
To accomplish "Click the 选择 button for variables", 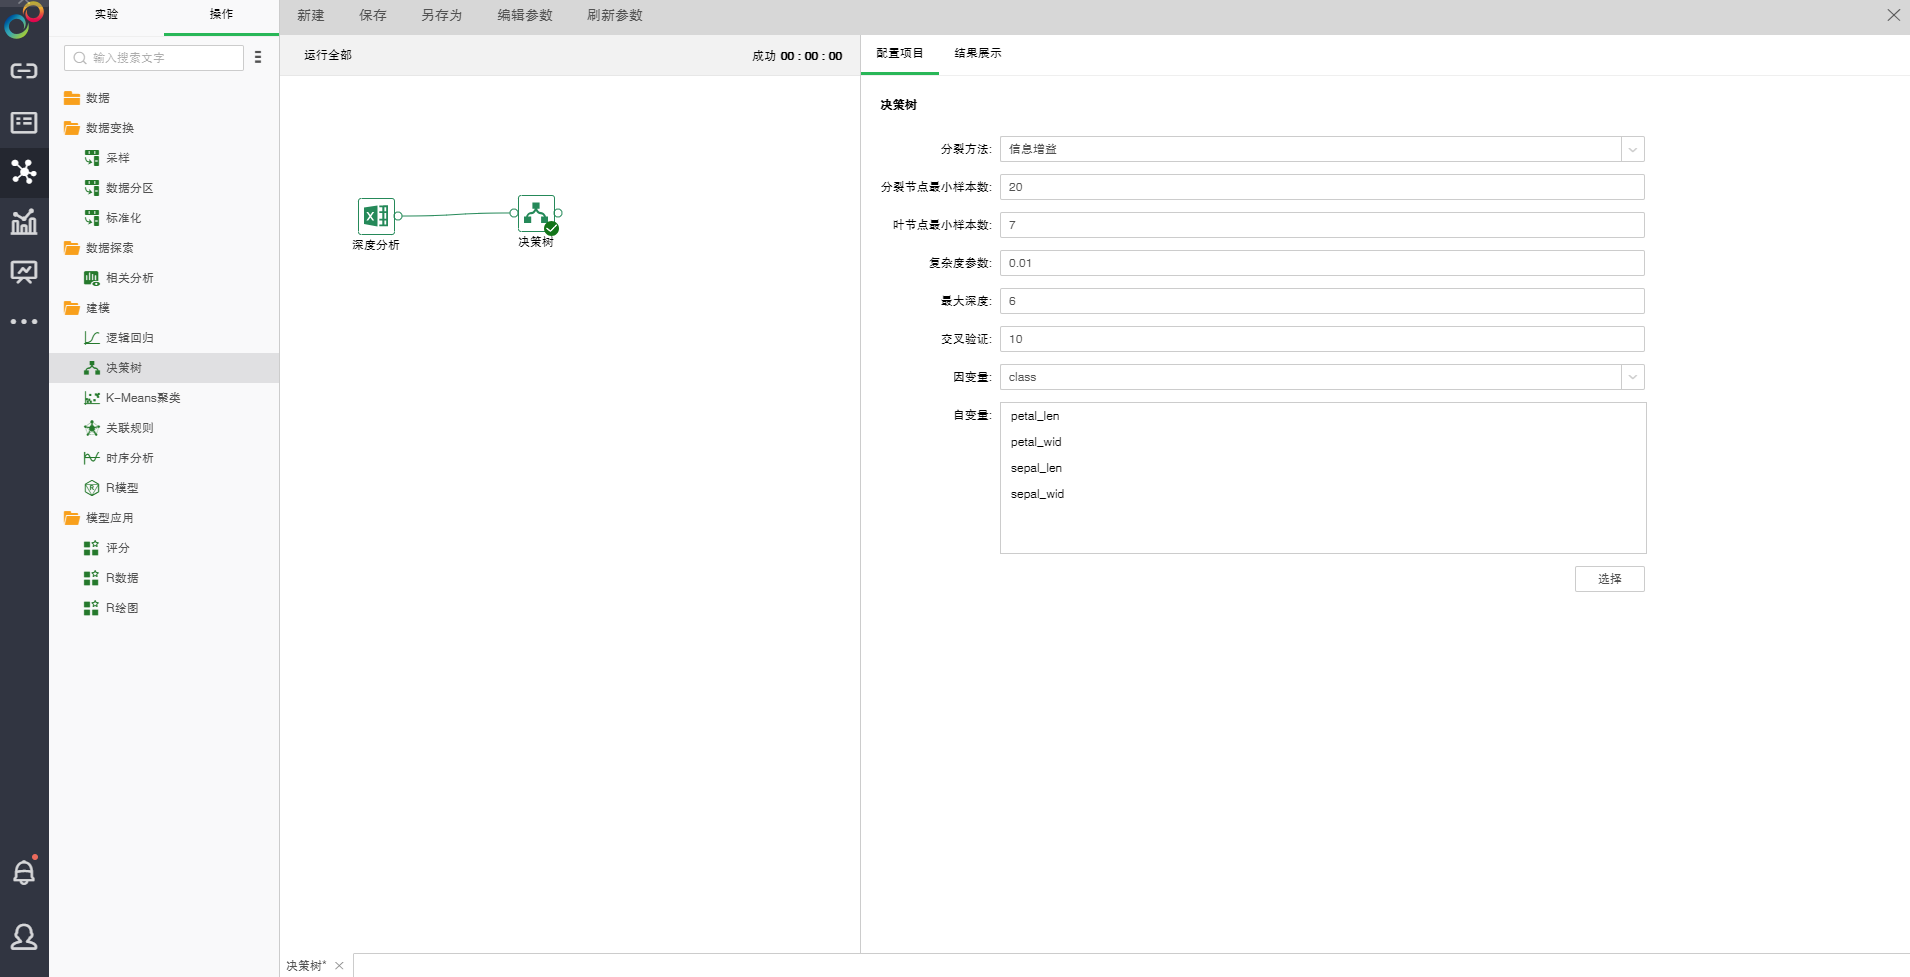I will click(x=1609, y=579).
